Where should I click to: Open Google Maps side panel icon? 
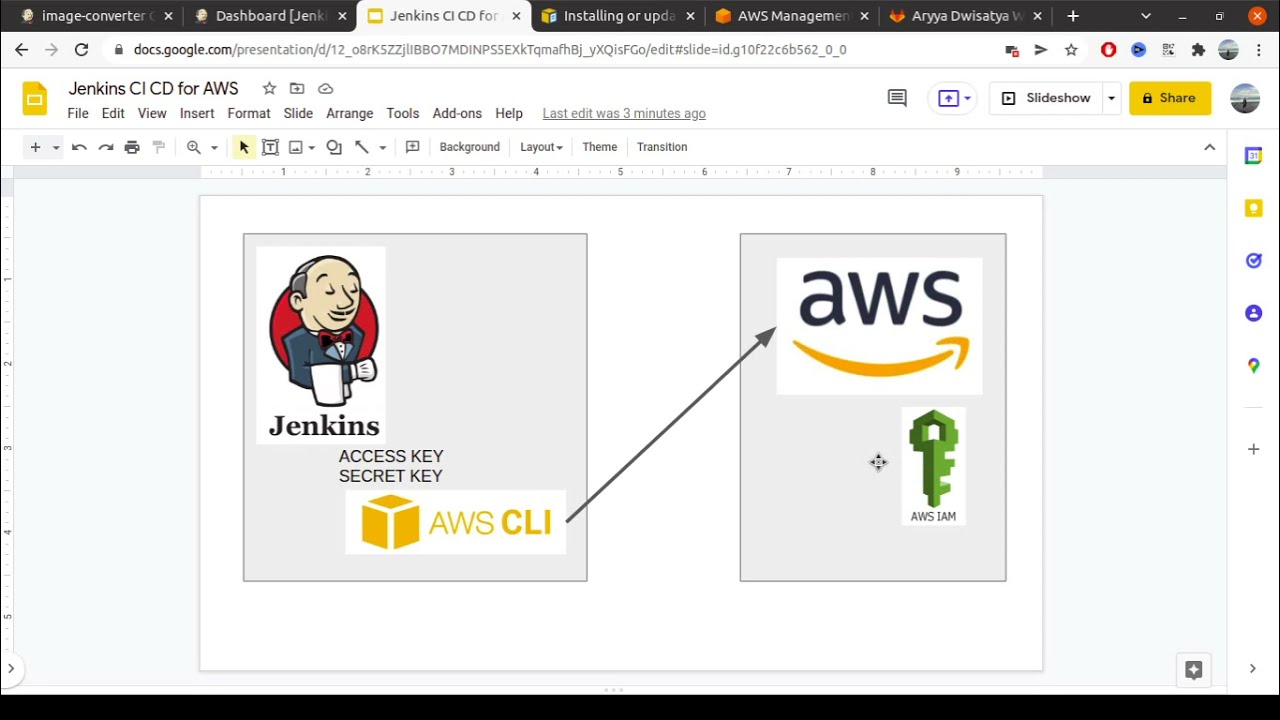click(1253, 366)
